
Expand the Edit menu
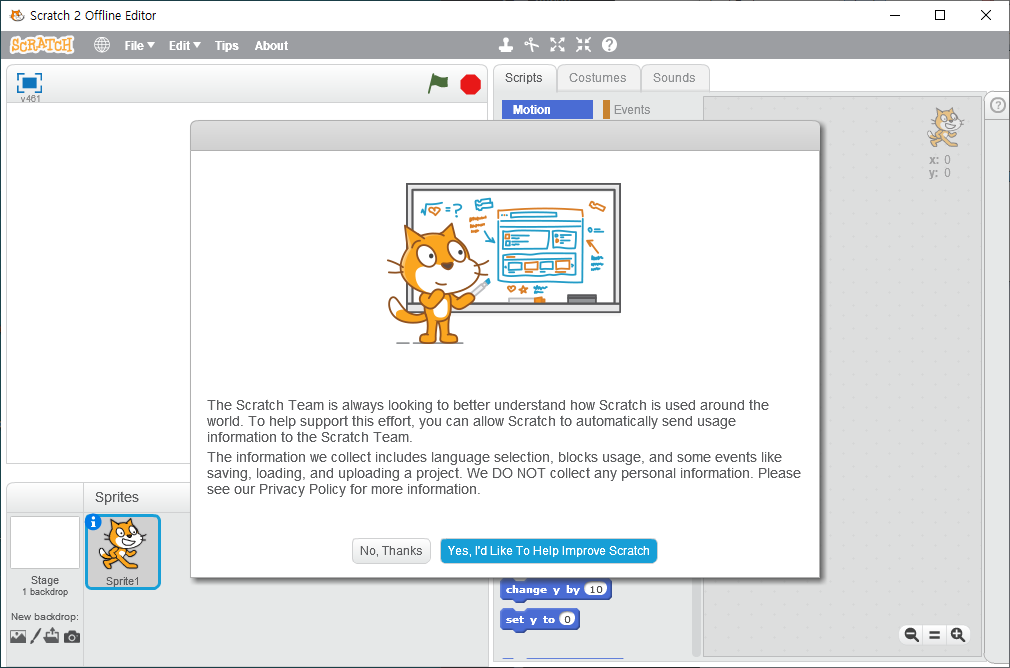(184, 45)
